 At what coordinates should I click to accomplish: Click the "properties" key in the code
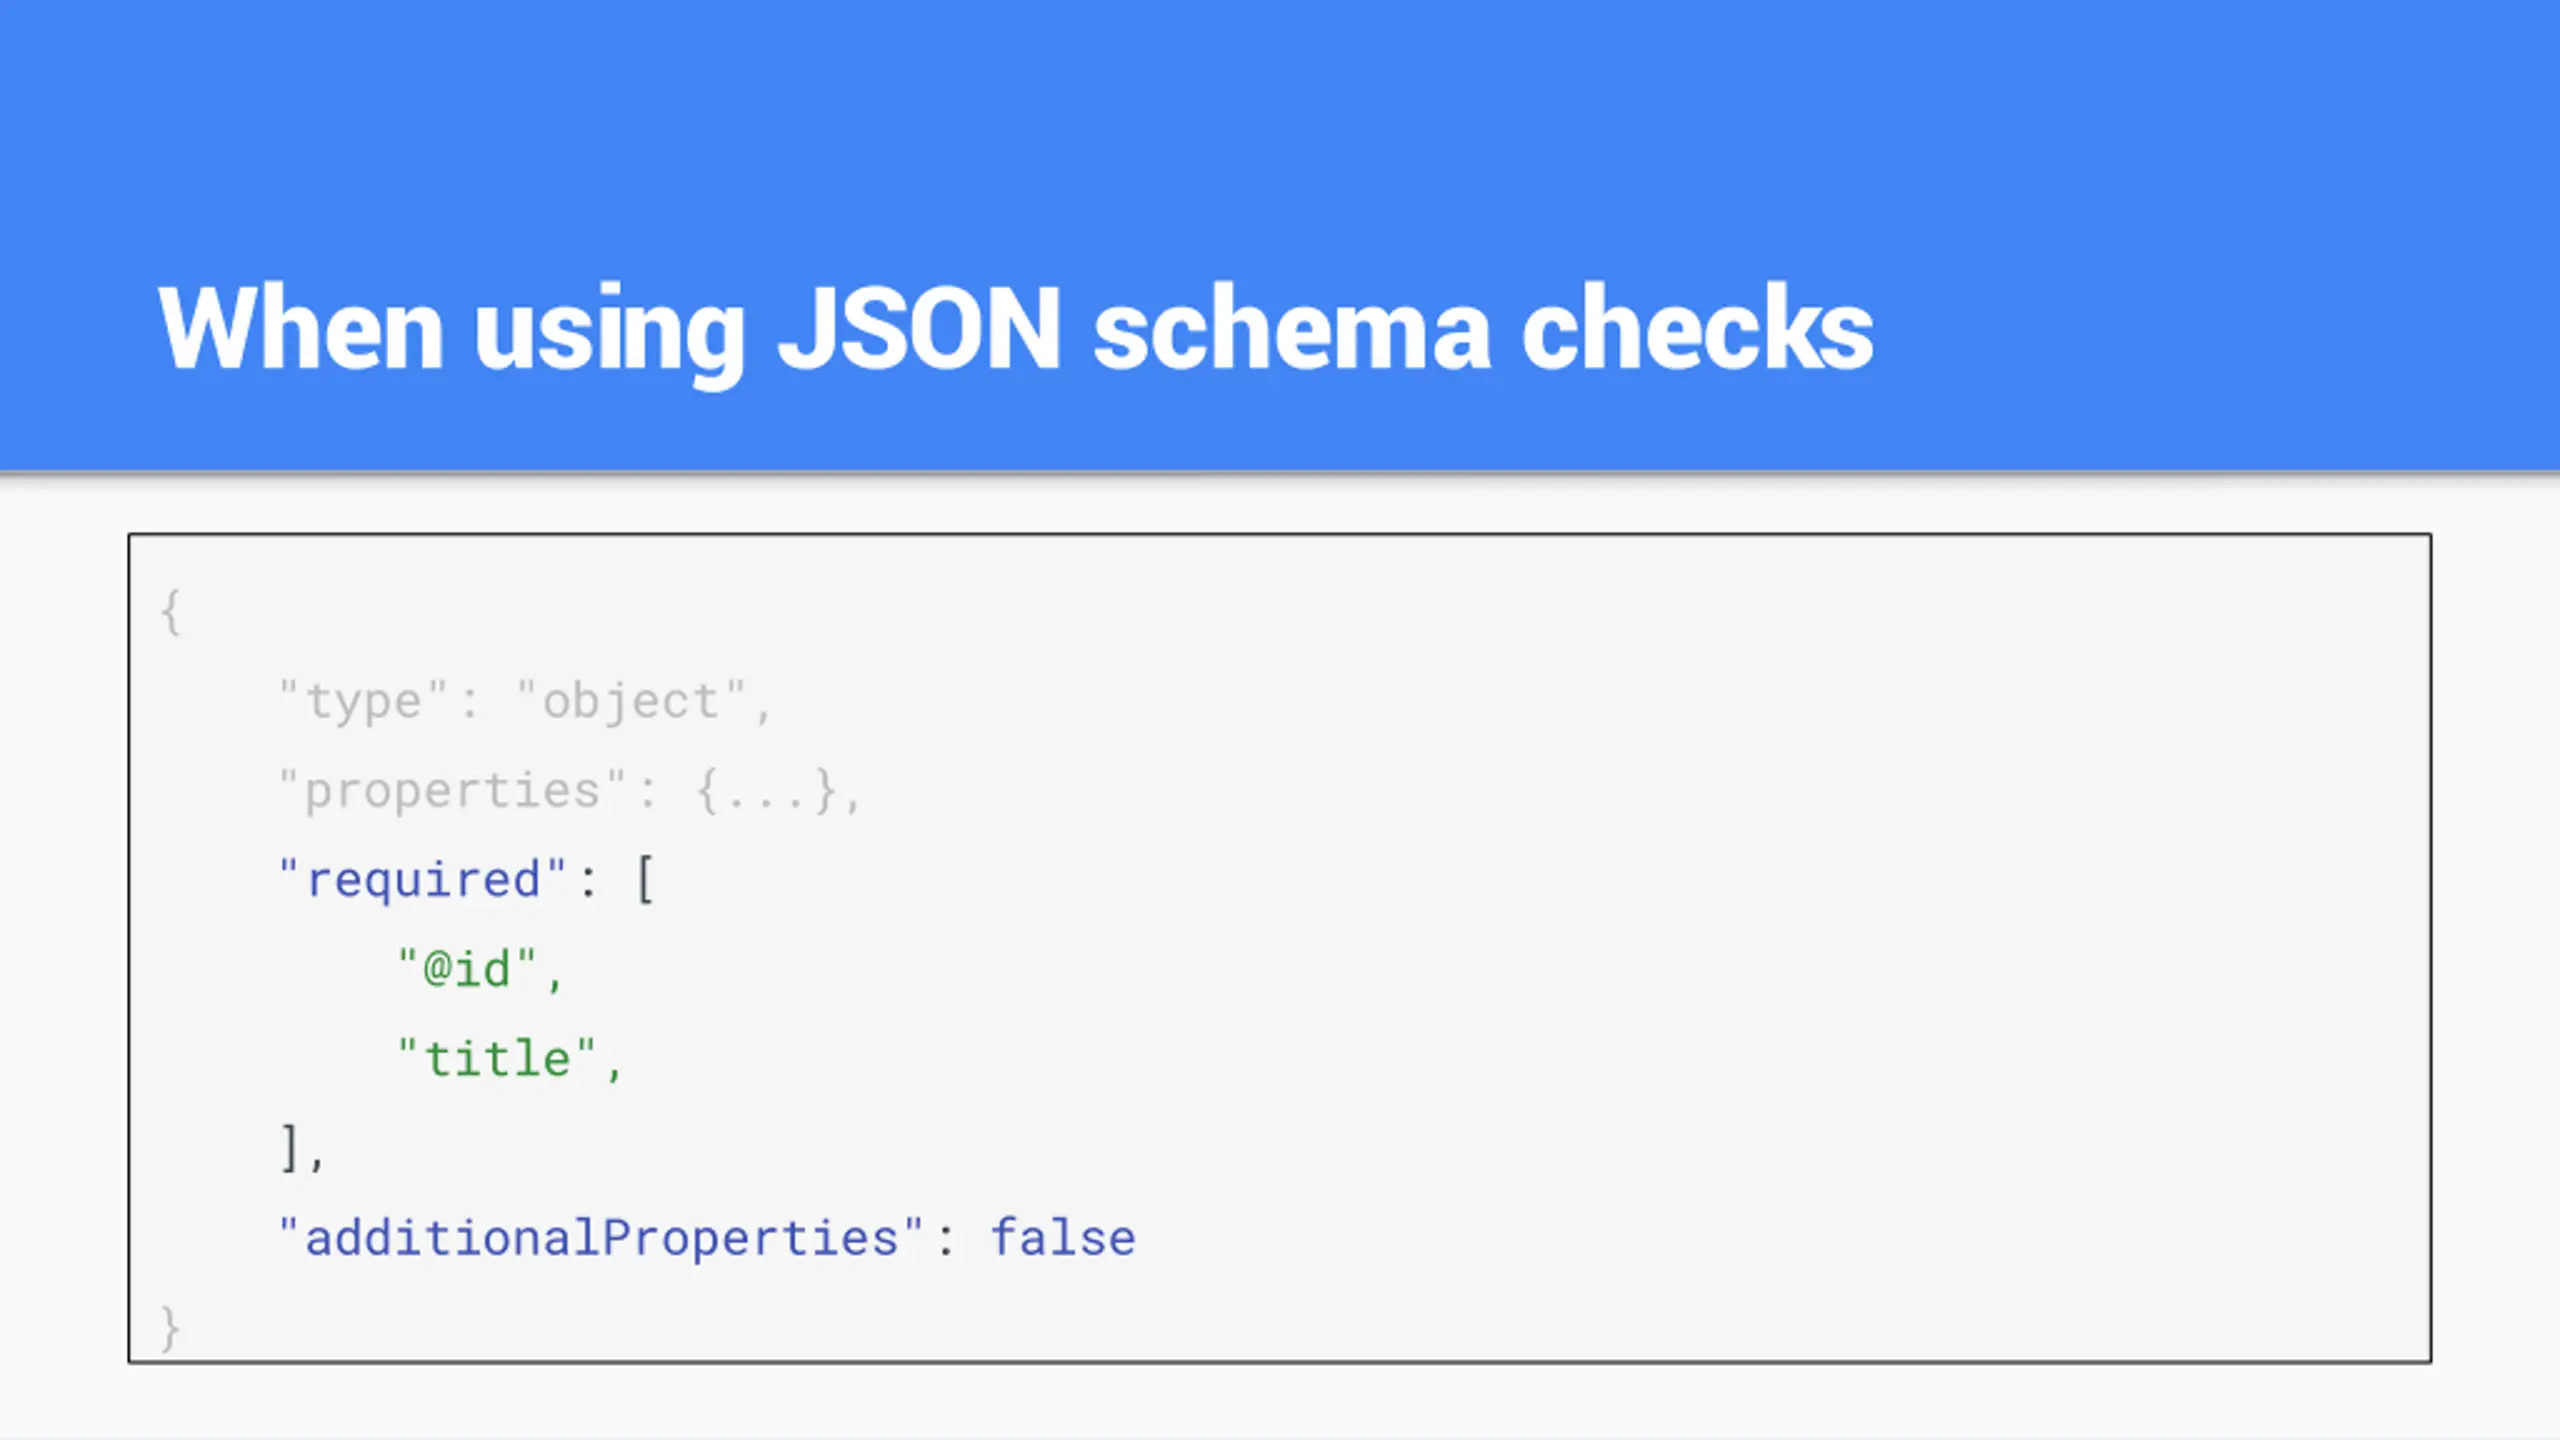(x=452, y=792)
